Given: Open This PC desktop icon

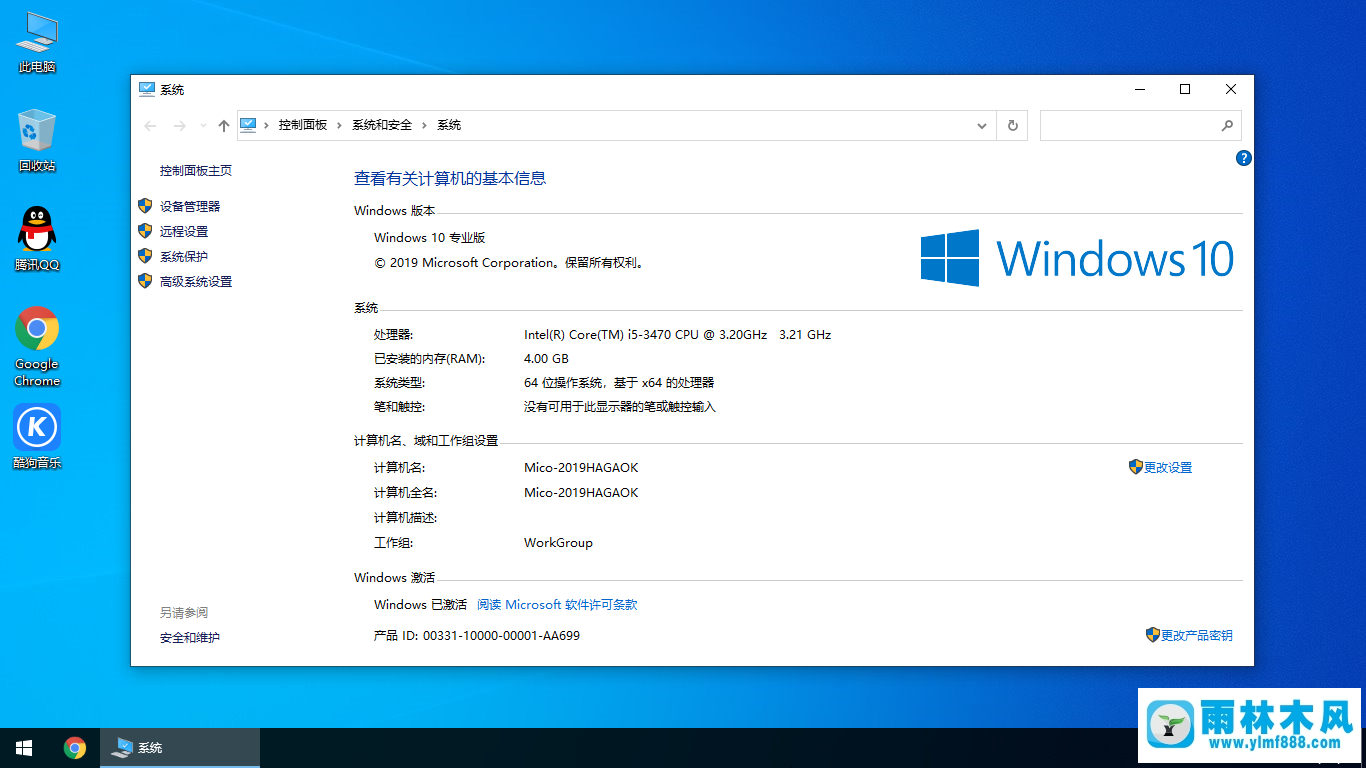Looking at the screenshot, I should tap(37, 43).
